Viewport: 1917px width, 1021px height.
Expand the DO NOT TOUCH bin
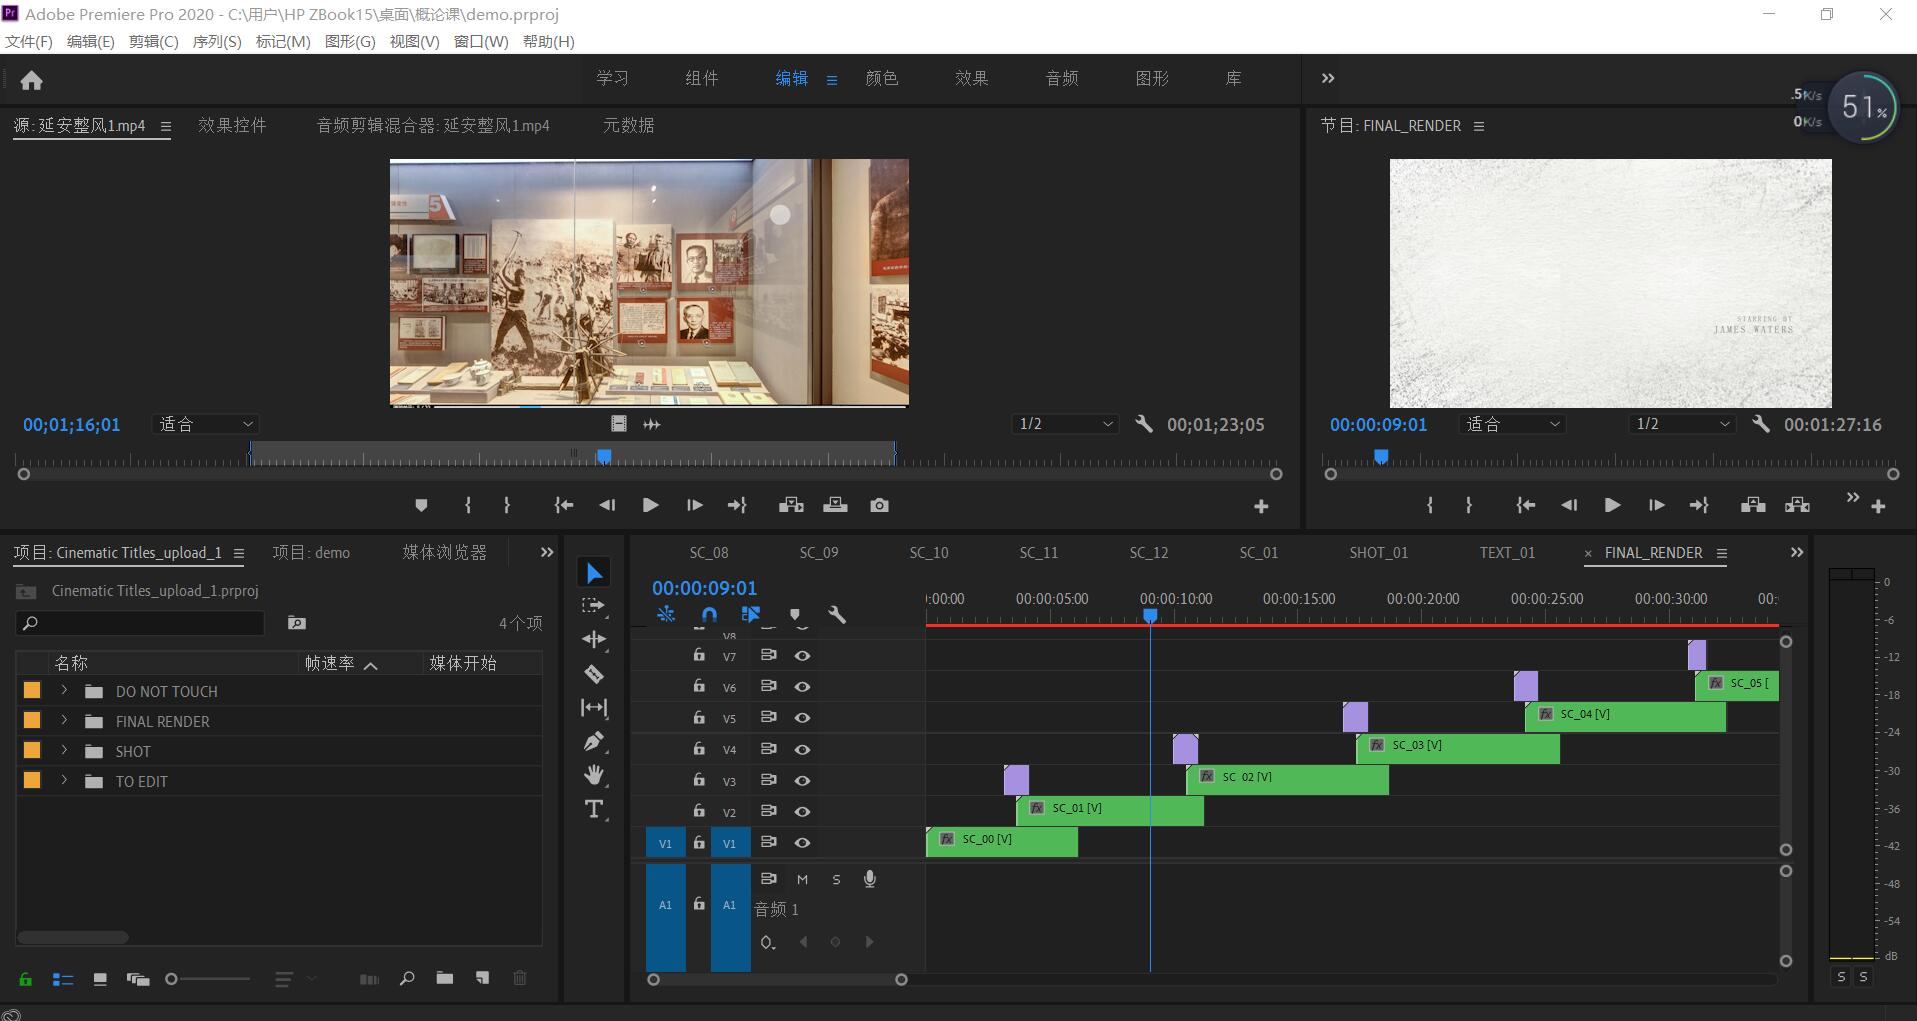click(64, 691)
